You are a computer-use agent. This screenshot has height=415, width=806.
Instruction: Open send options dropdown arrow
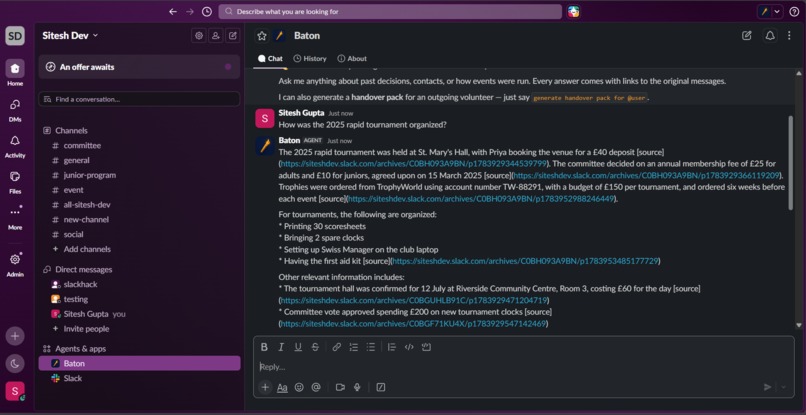tap(784, 387)
